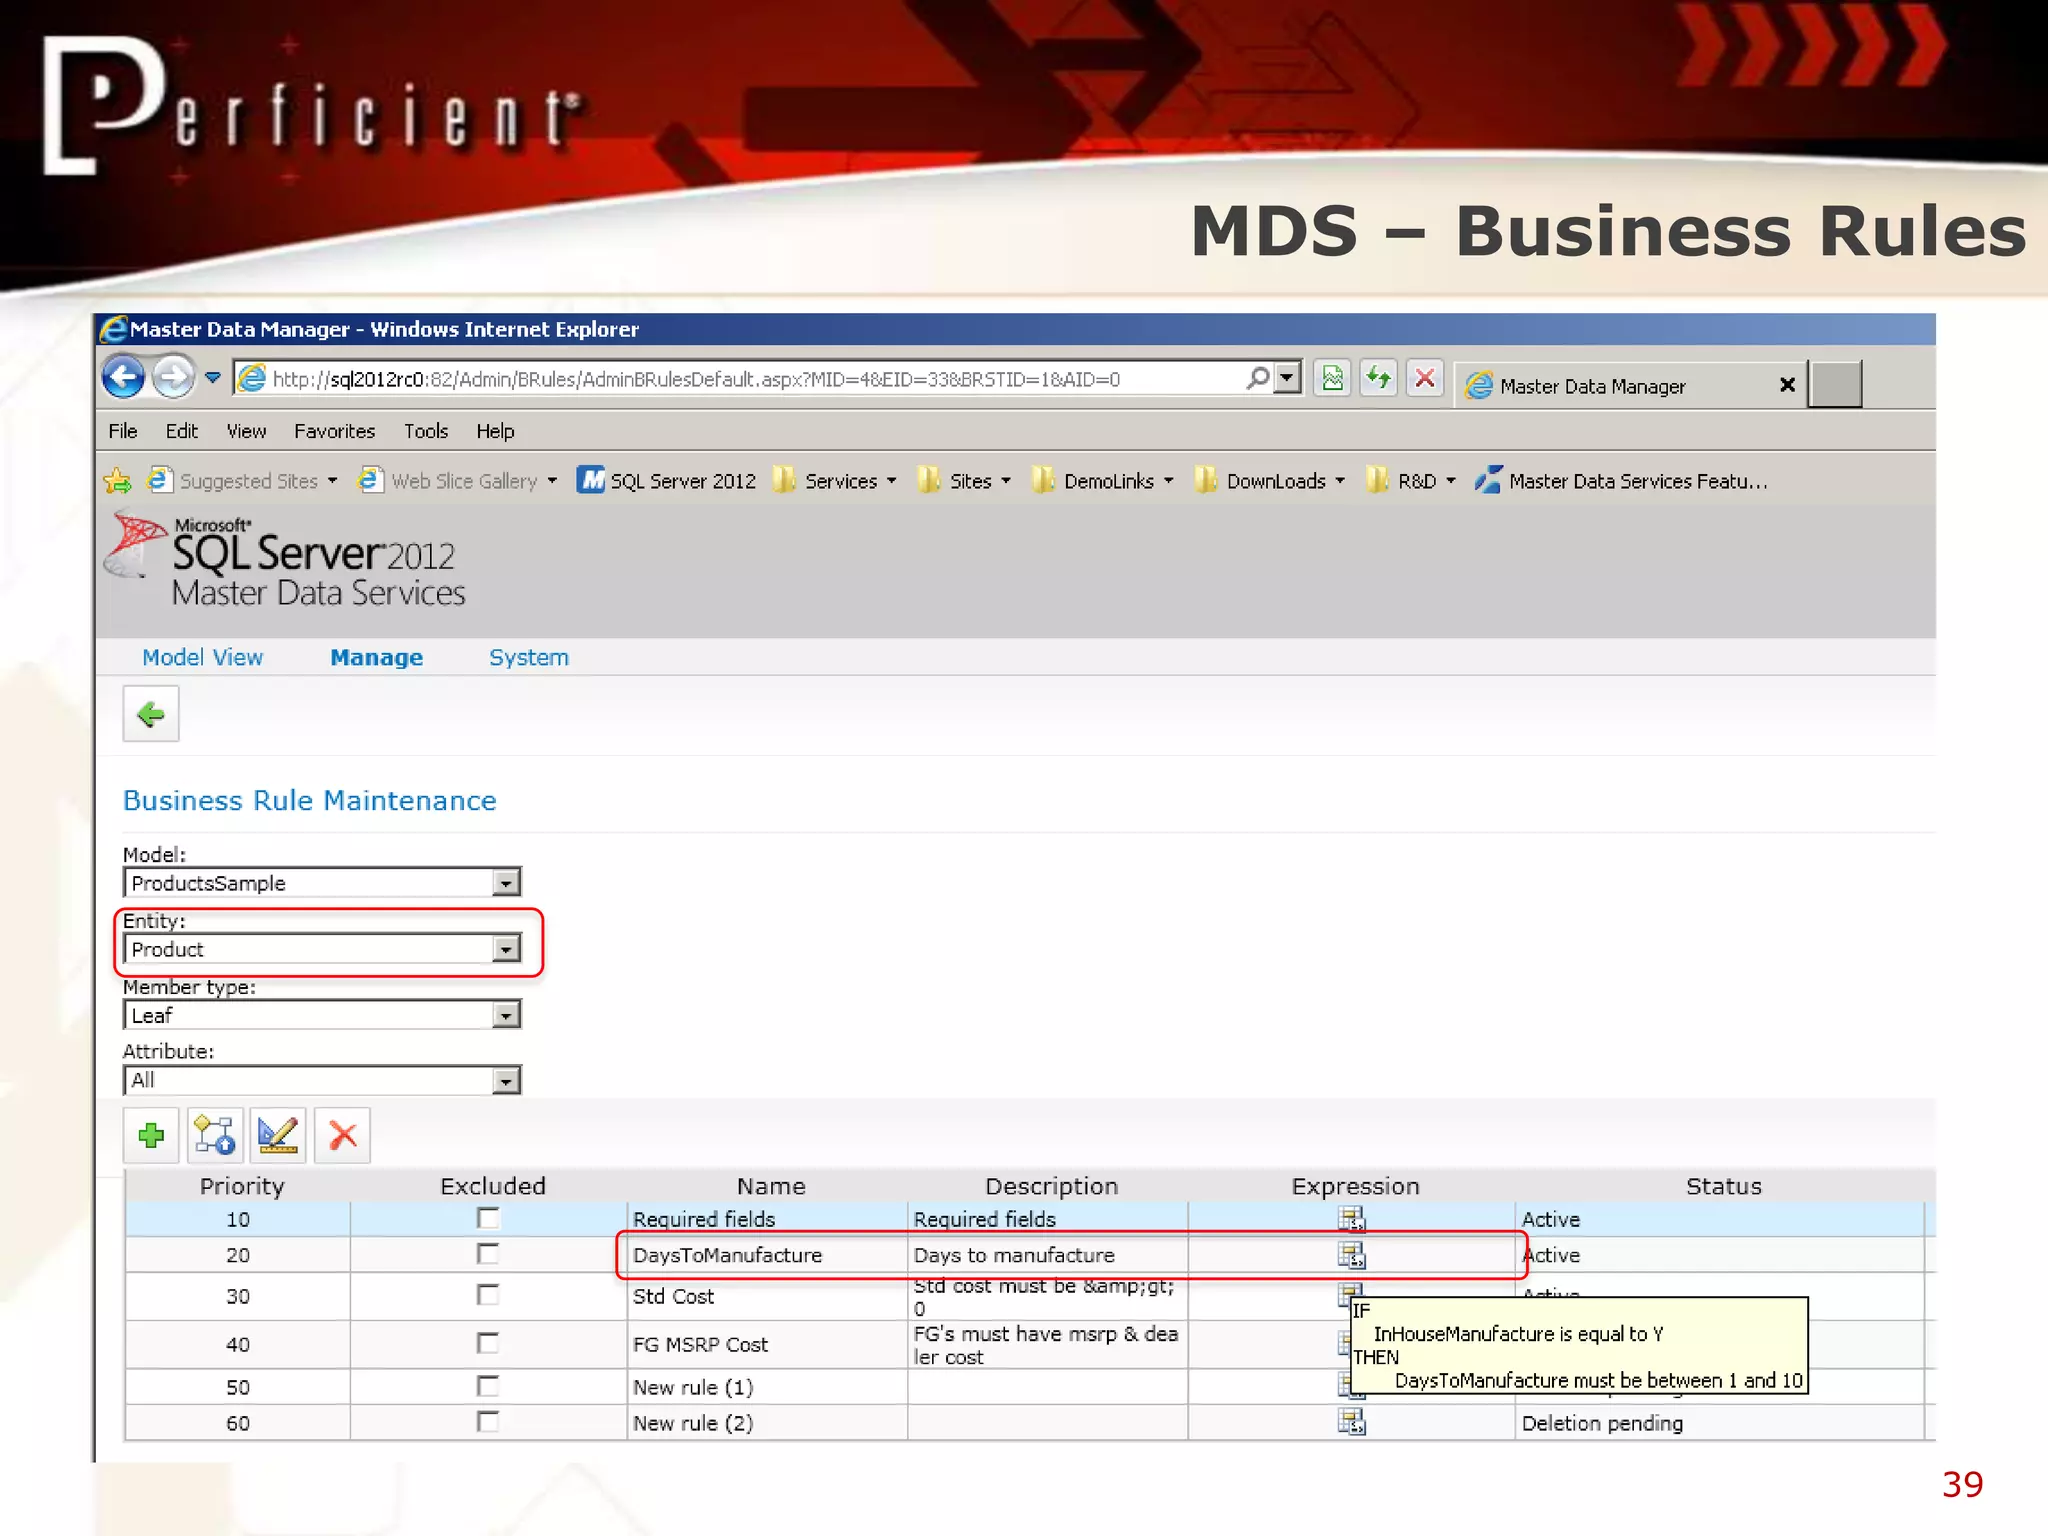Image resolution: width=2048 pixels, height=1536 pixels.
Task: Click the Status column header
Action: [x=1724, y=1186]
